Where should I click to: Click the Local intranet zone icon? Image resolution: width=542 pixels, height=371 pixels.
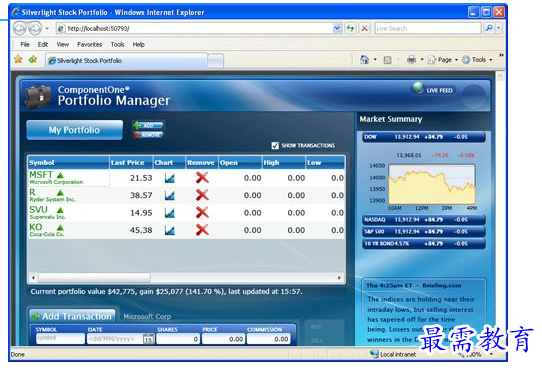tap(374, 354)
